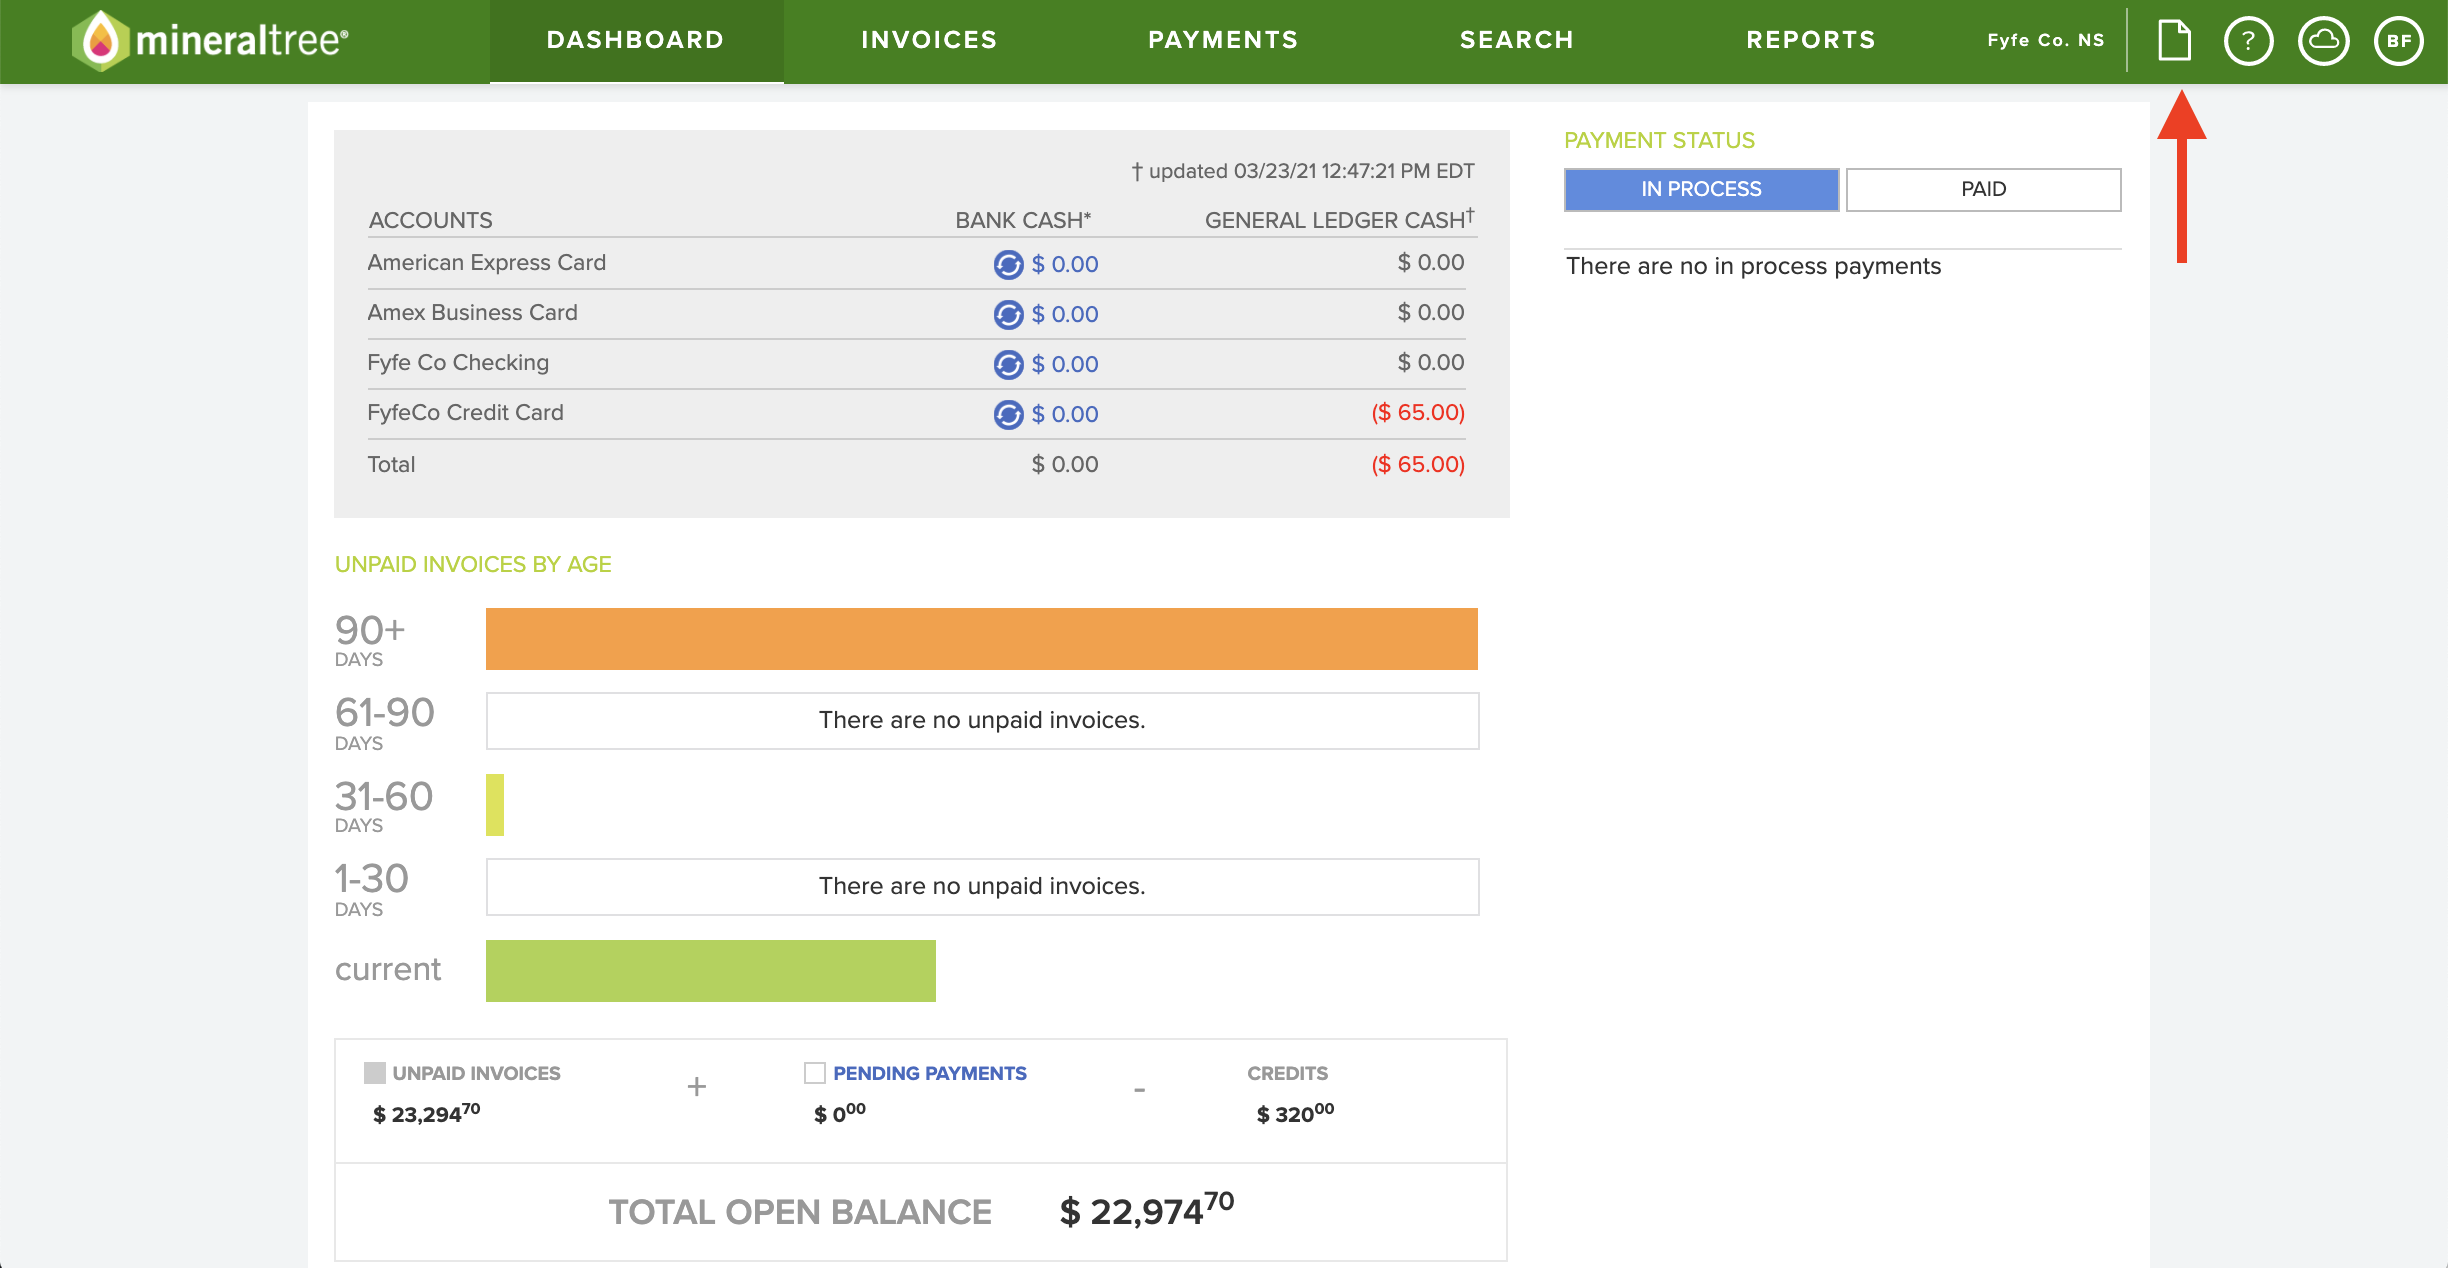Image resolution: width=2448 pixels, height=1268 pixels.
Task: Click the updated 03/23/21 timestamp text
Action: coord(1303,171)
